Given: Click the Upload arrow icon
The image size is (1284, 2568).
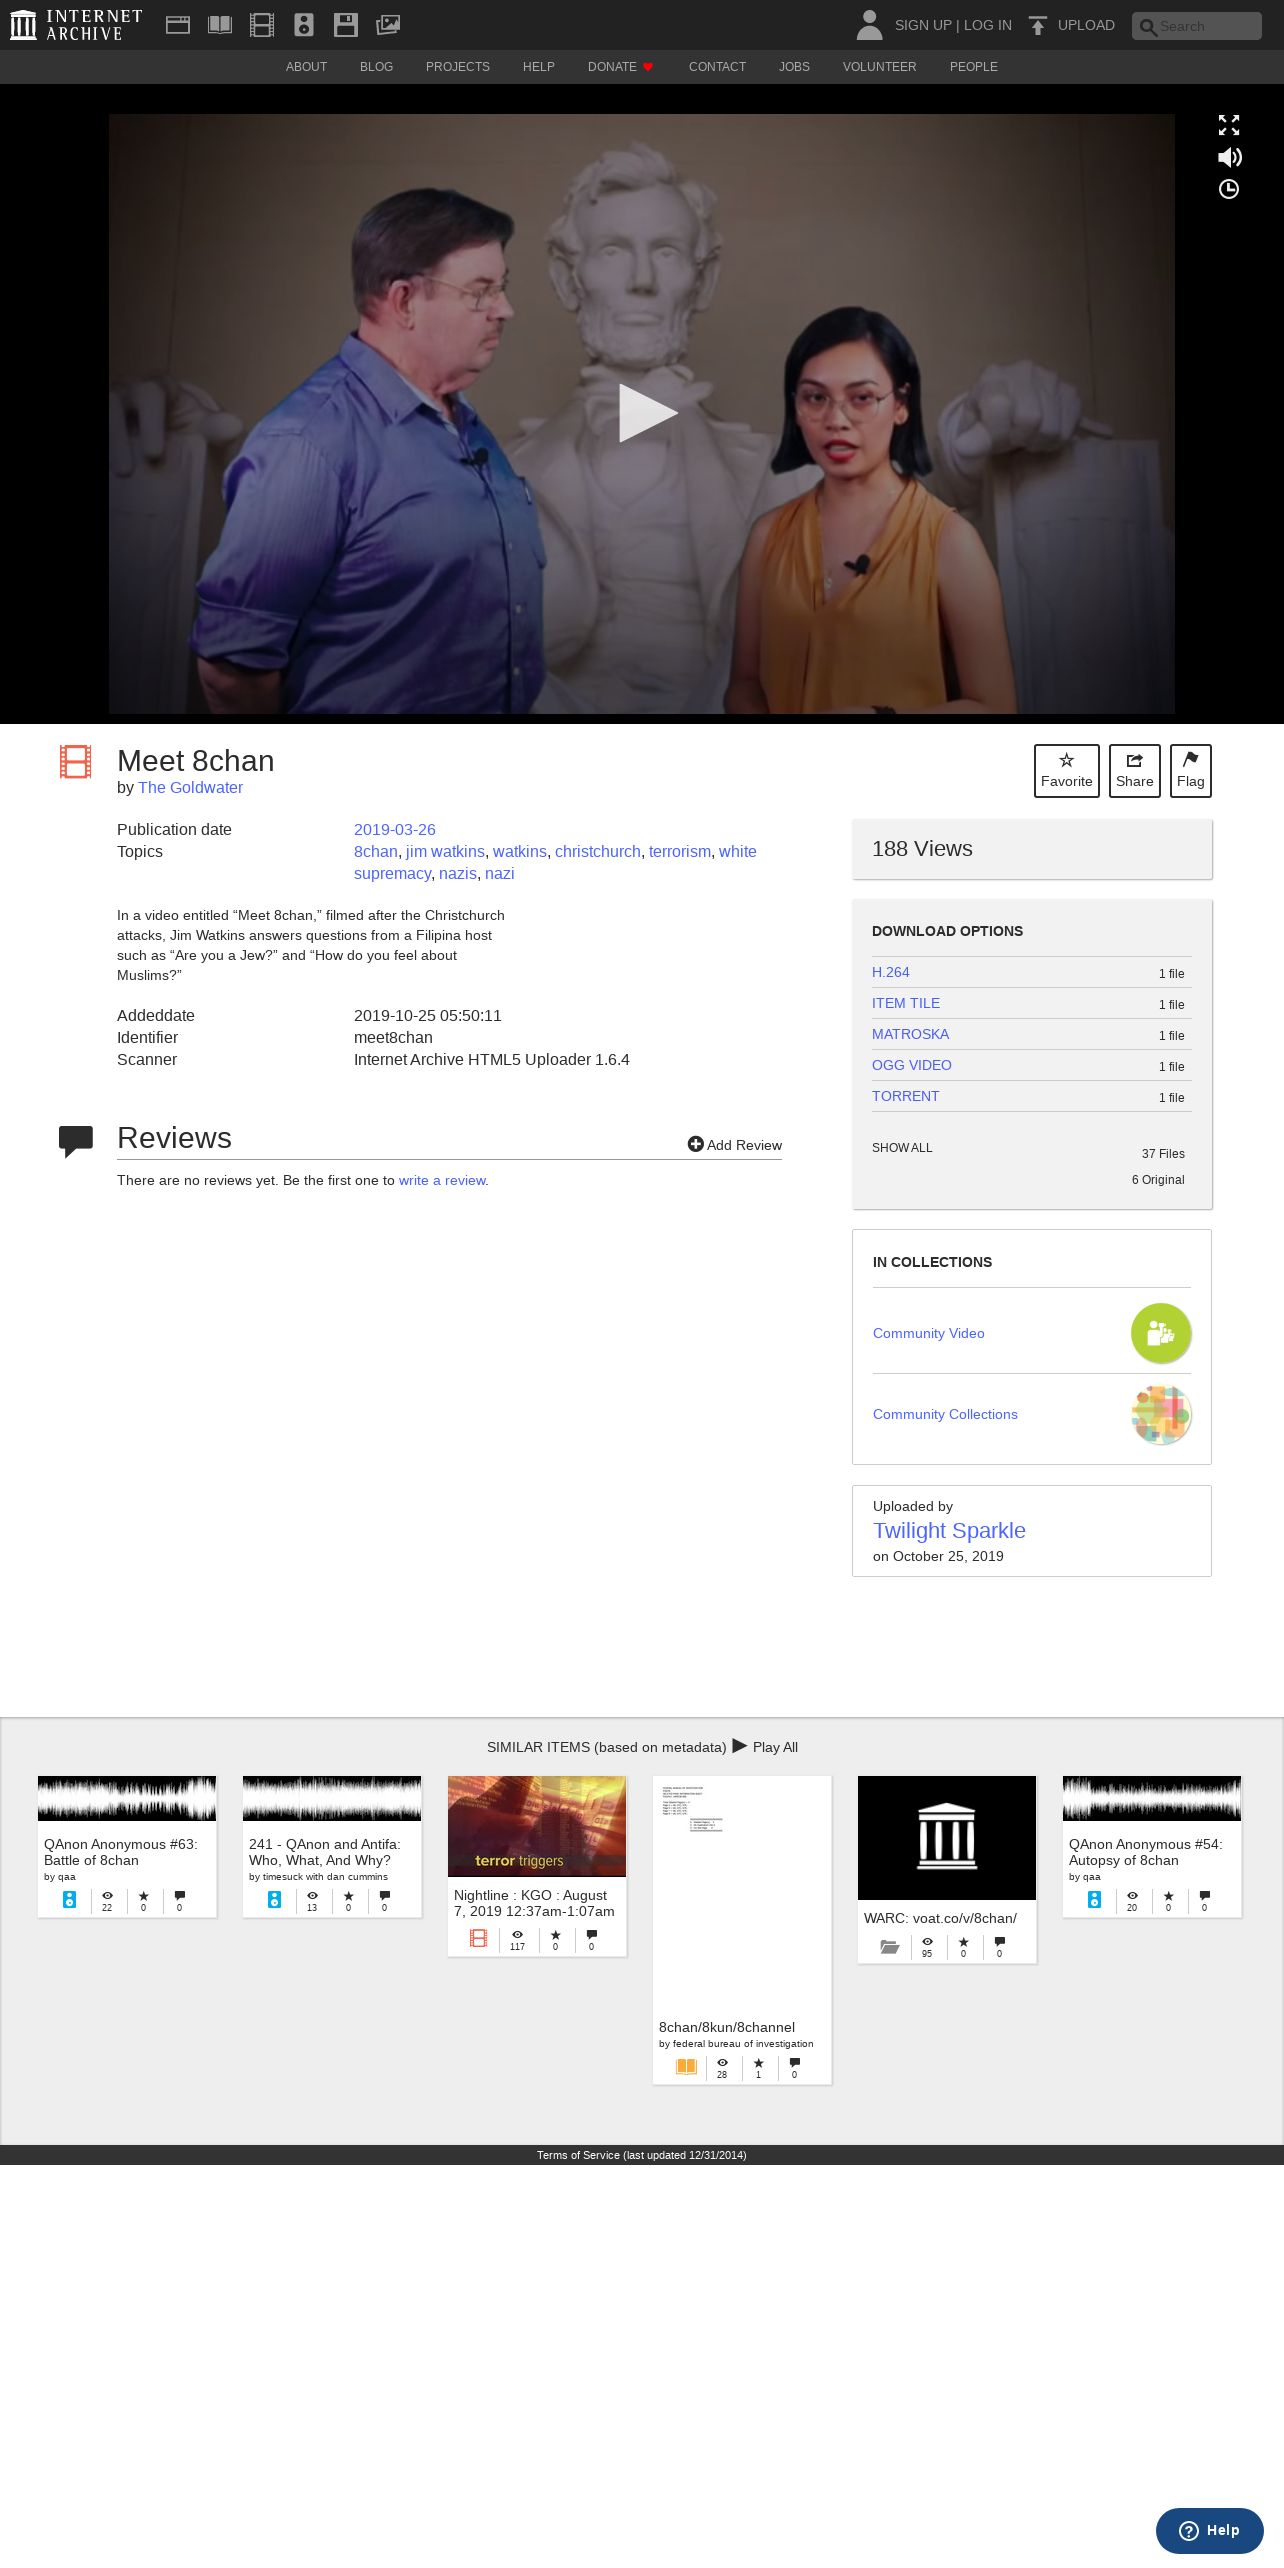Looking at the screenshot, I should (x=1038, y=25).
